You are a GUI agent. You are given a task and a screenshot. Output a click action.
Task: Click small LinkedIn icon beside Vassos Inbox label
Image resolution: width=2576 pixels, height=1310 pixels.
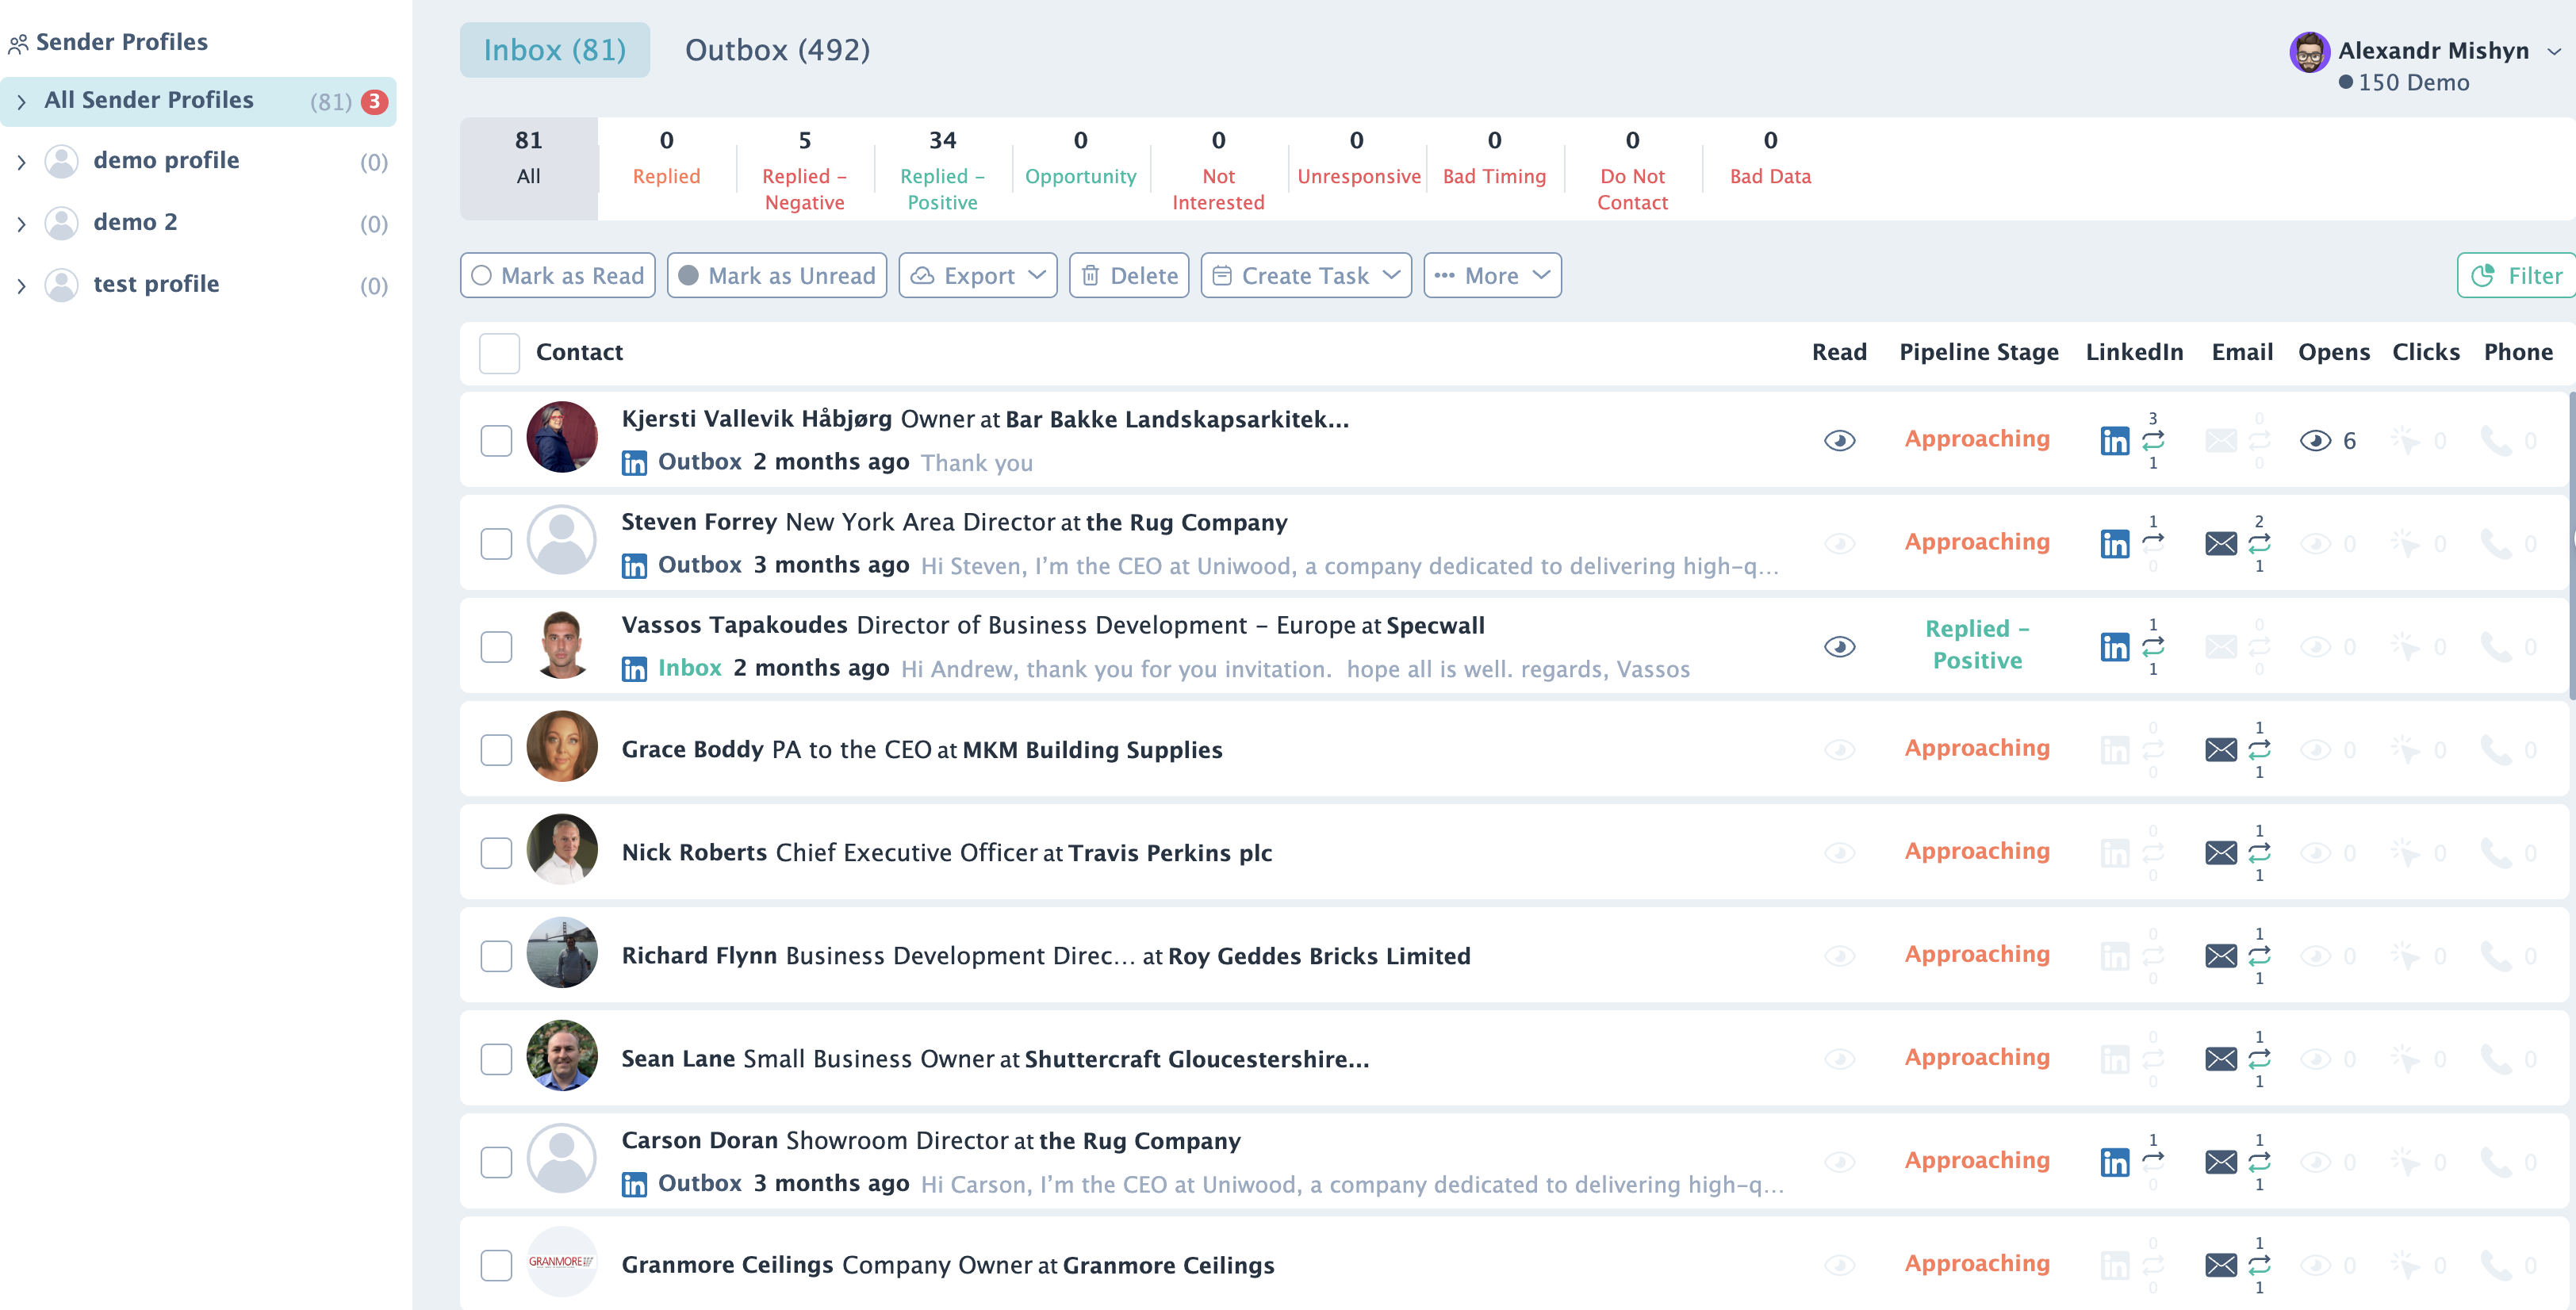coord(634,669)
